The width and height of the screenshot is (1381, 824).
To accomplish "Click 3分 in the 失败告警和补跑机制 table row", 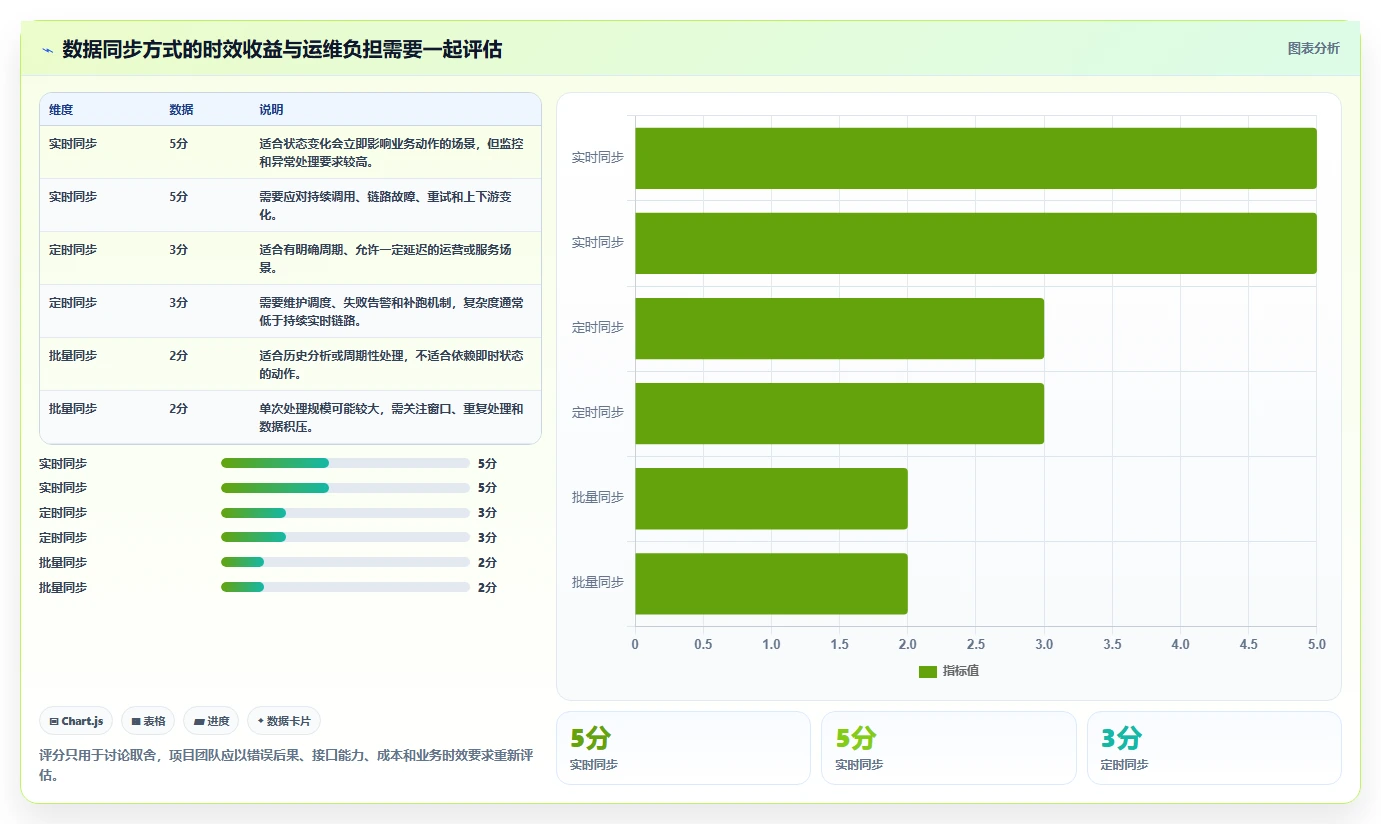I will tap(178, 303).
